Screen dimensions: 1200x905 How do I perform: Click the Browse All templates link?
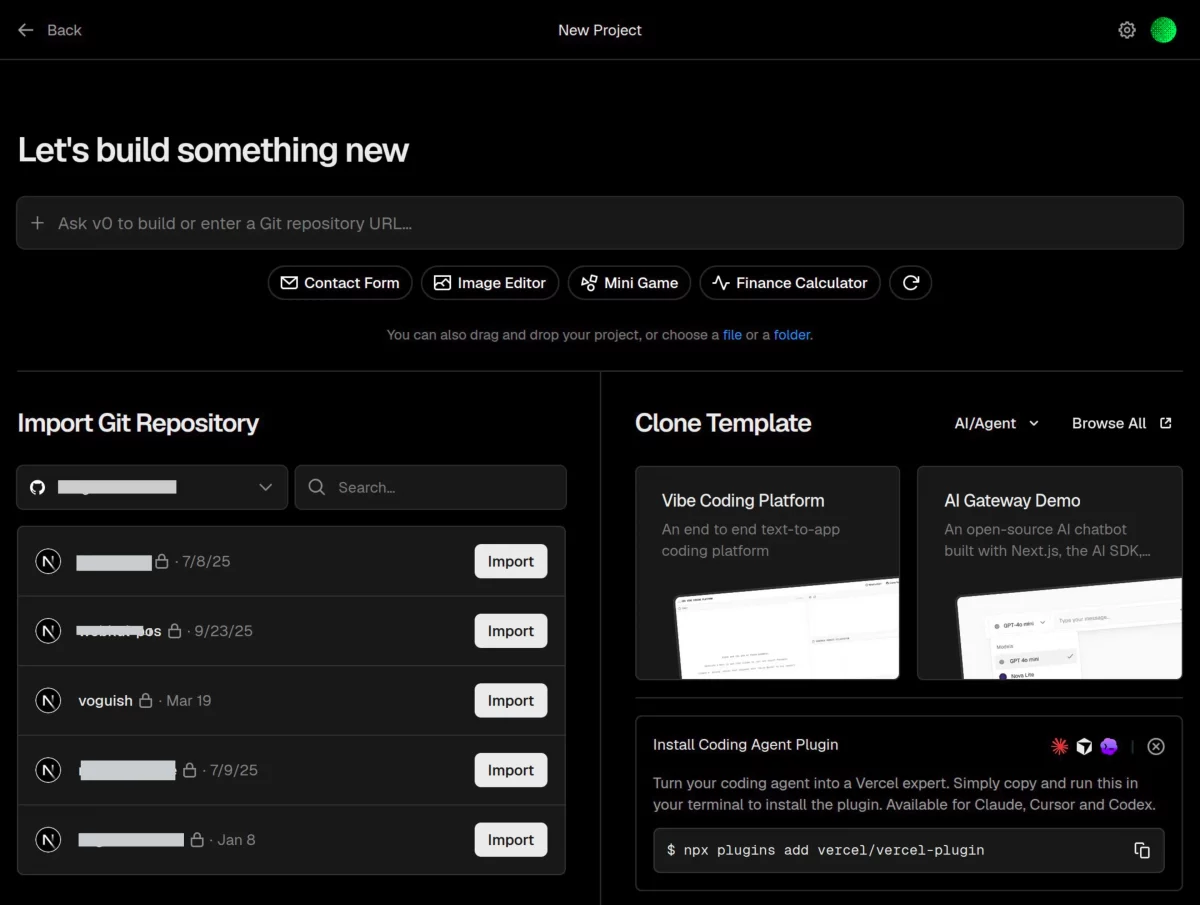pos(1121,423)
